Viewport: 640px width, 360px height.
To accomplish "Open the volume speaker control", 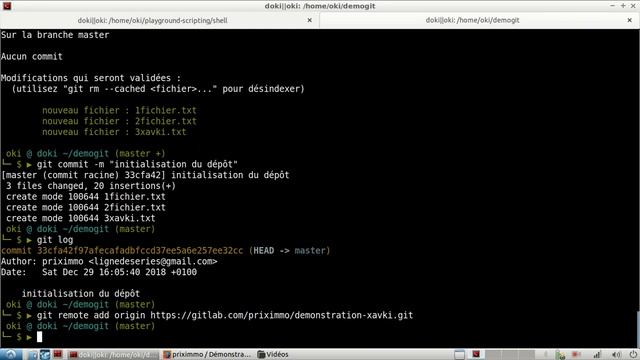I will (616, 355).
